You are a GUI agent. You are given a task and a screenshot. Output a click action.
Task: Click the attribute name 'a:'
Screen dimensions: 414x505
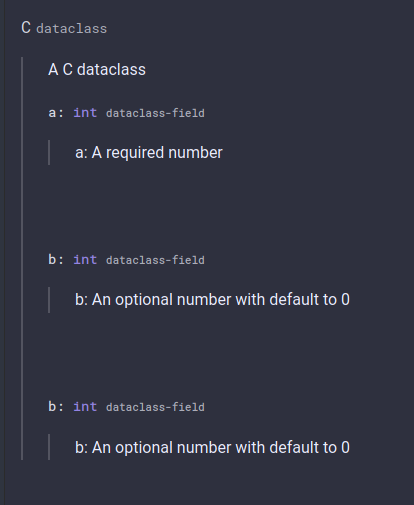coord(56,113)
